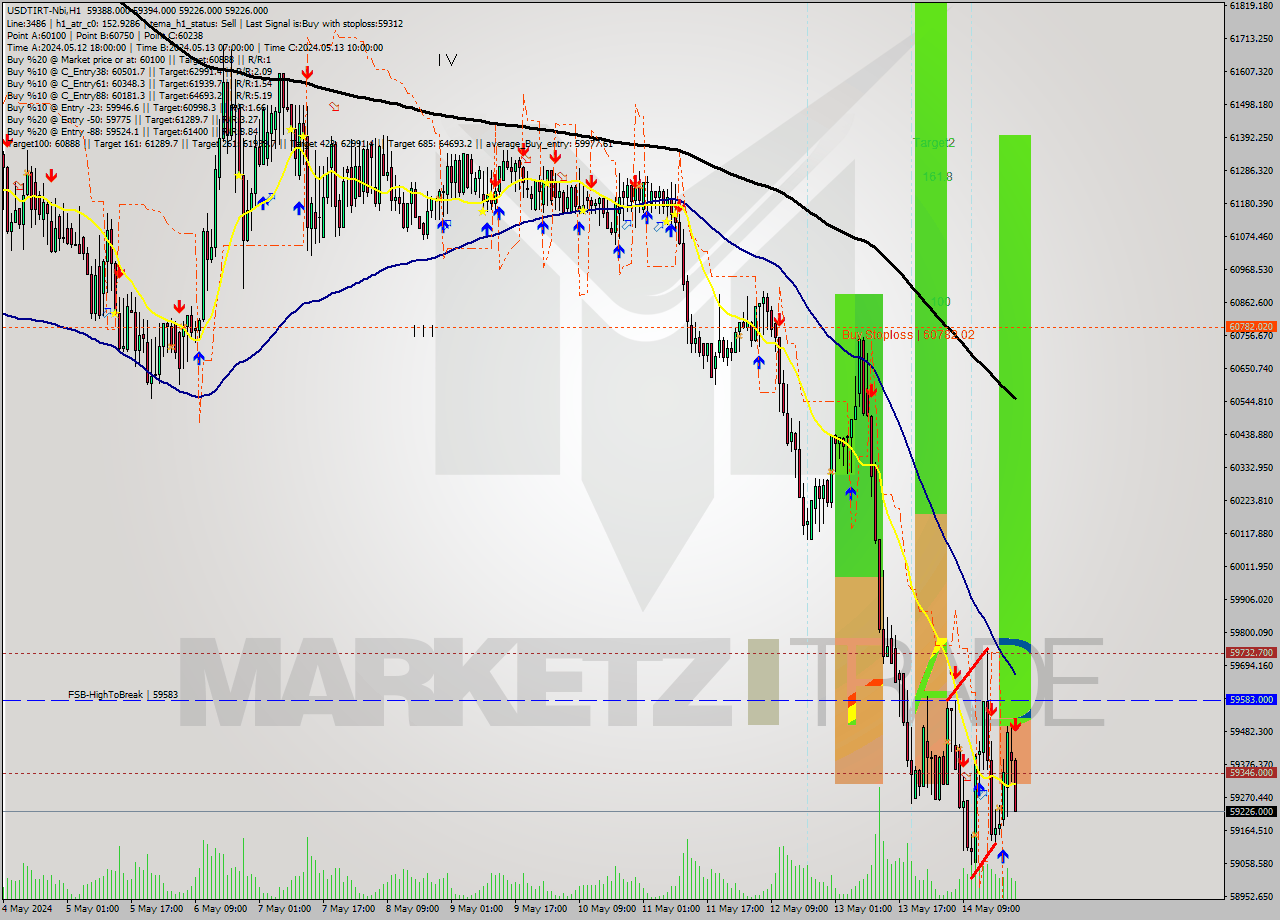The width and height of the screenshot is (1280, 920).
Task: Click the Time A:2024.05.12 18:00:00 line
Action: (195, 47)
